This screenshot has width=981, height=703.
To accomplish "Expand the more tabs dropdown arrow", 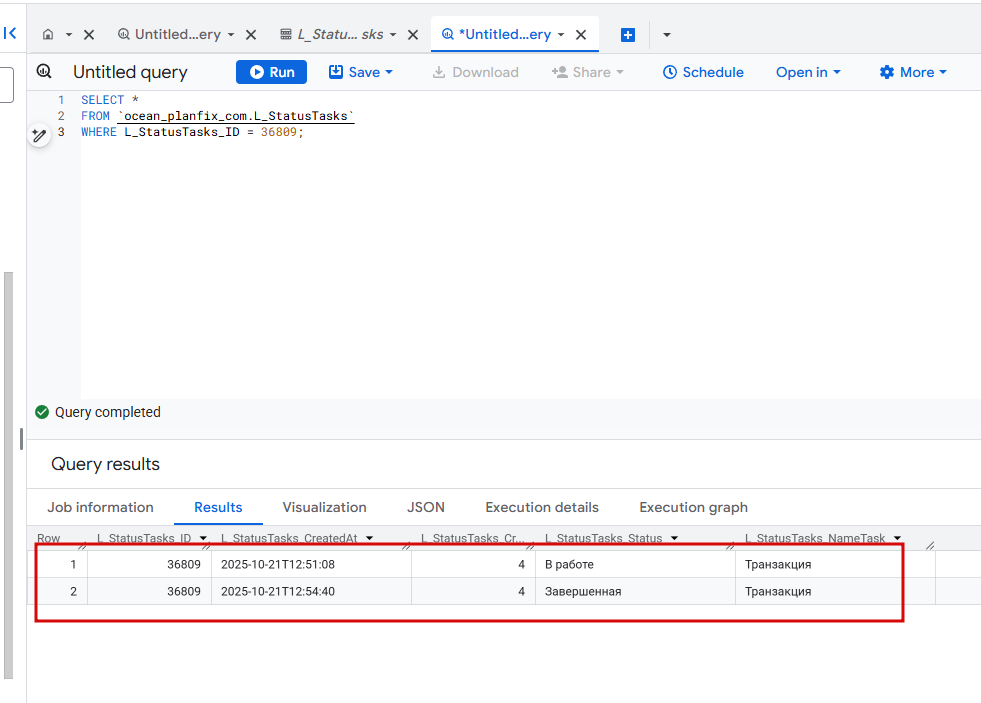I will point(667,35).
